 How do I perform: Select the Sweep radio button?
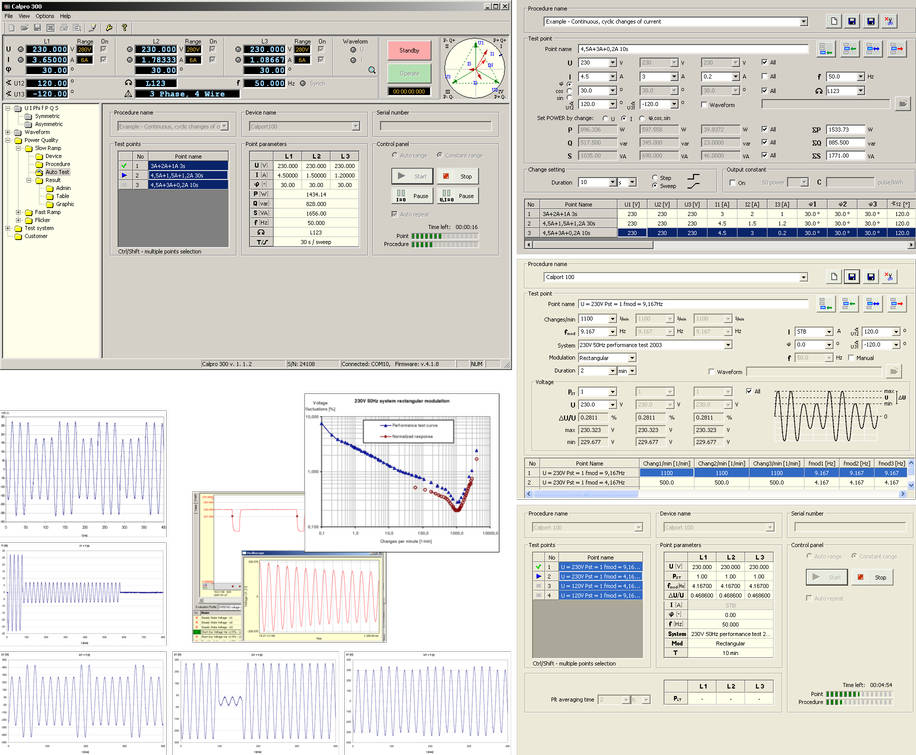[654, 186]
